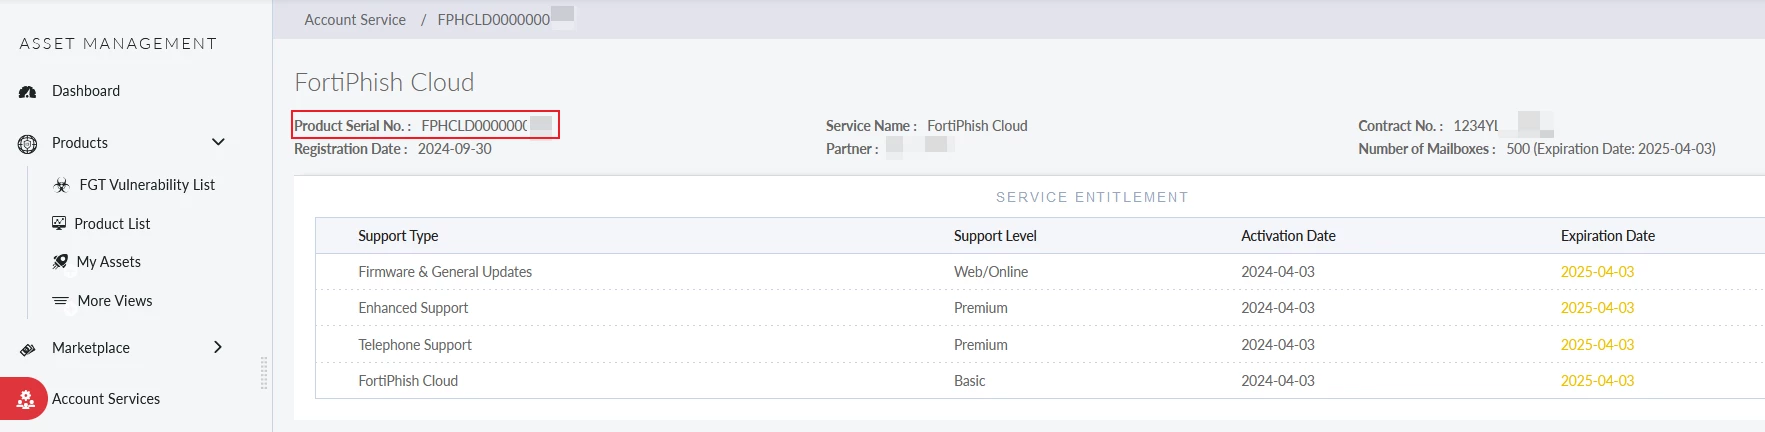Click the Expiration Date column header
Image resolution: width=1765 pixels, height=432 pixels.
[x=1607, y=236]
